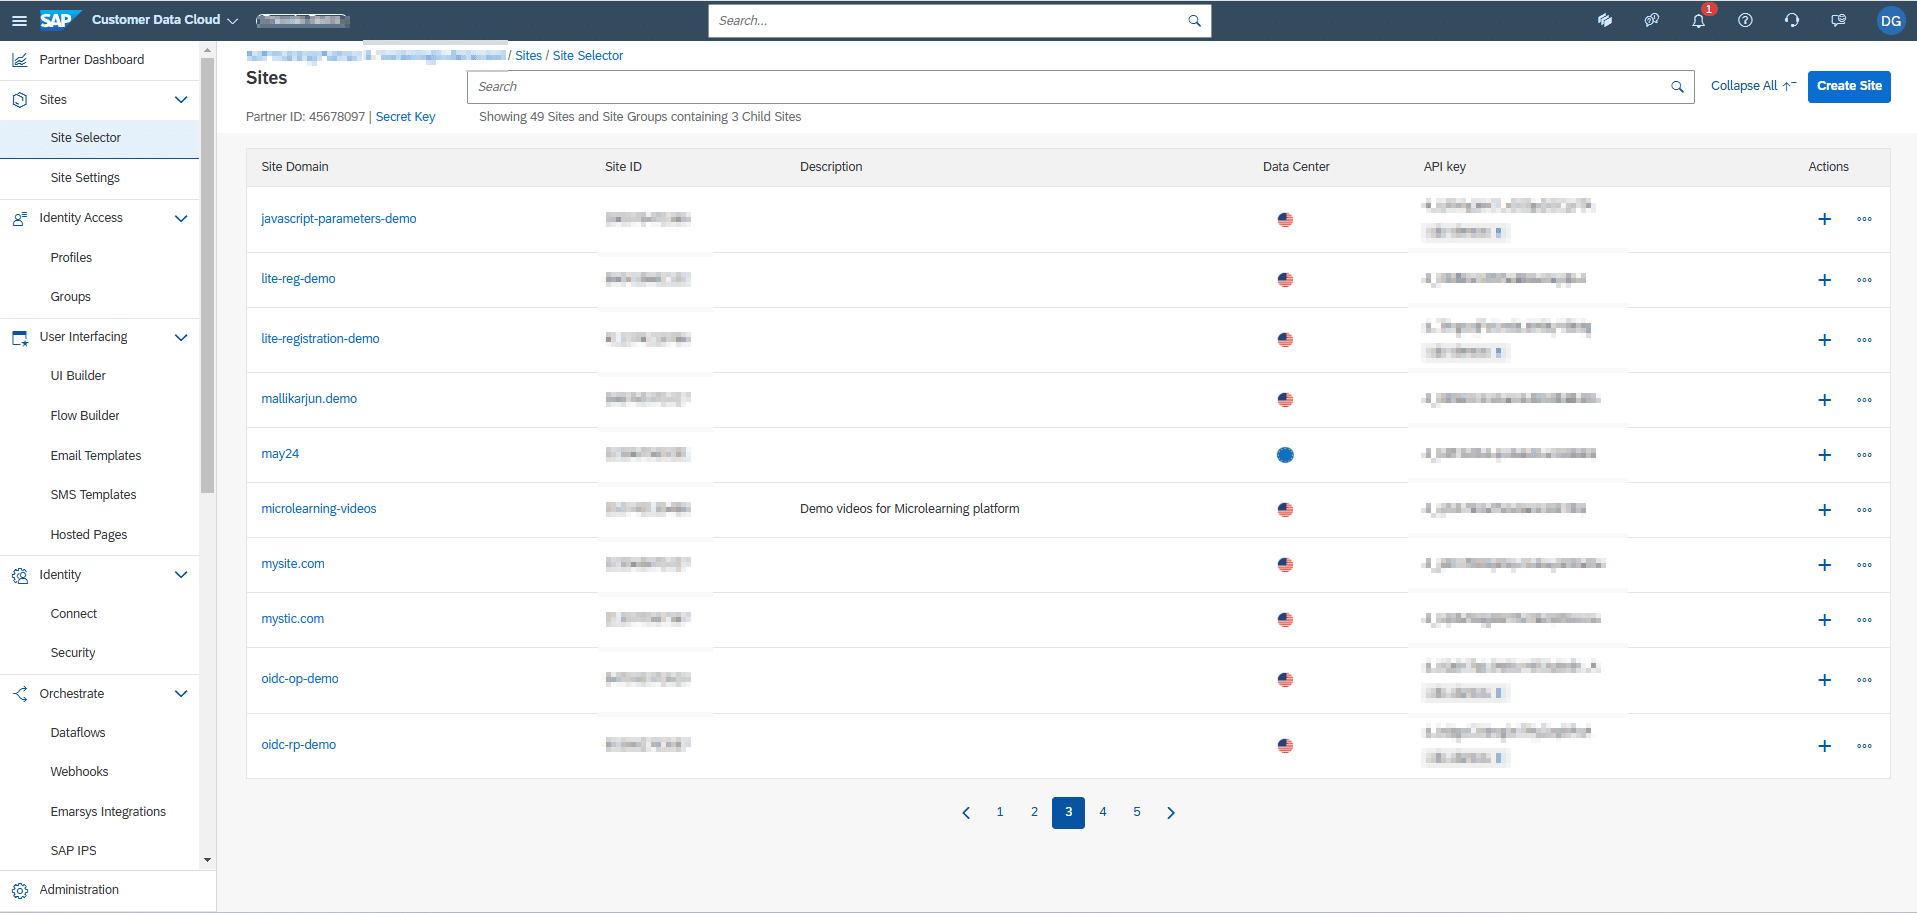Image resolution: width=1917 pixels, height=913 pixels.
Task: Go to page 5
Action: (1137, 812)
